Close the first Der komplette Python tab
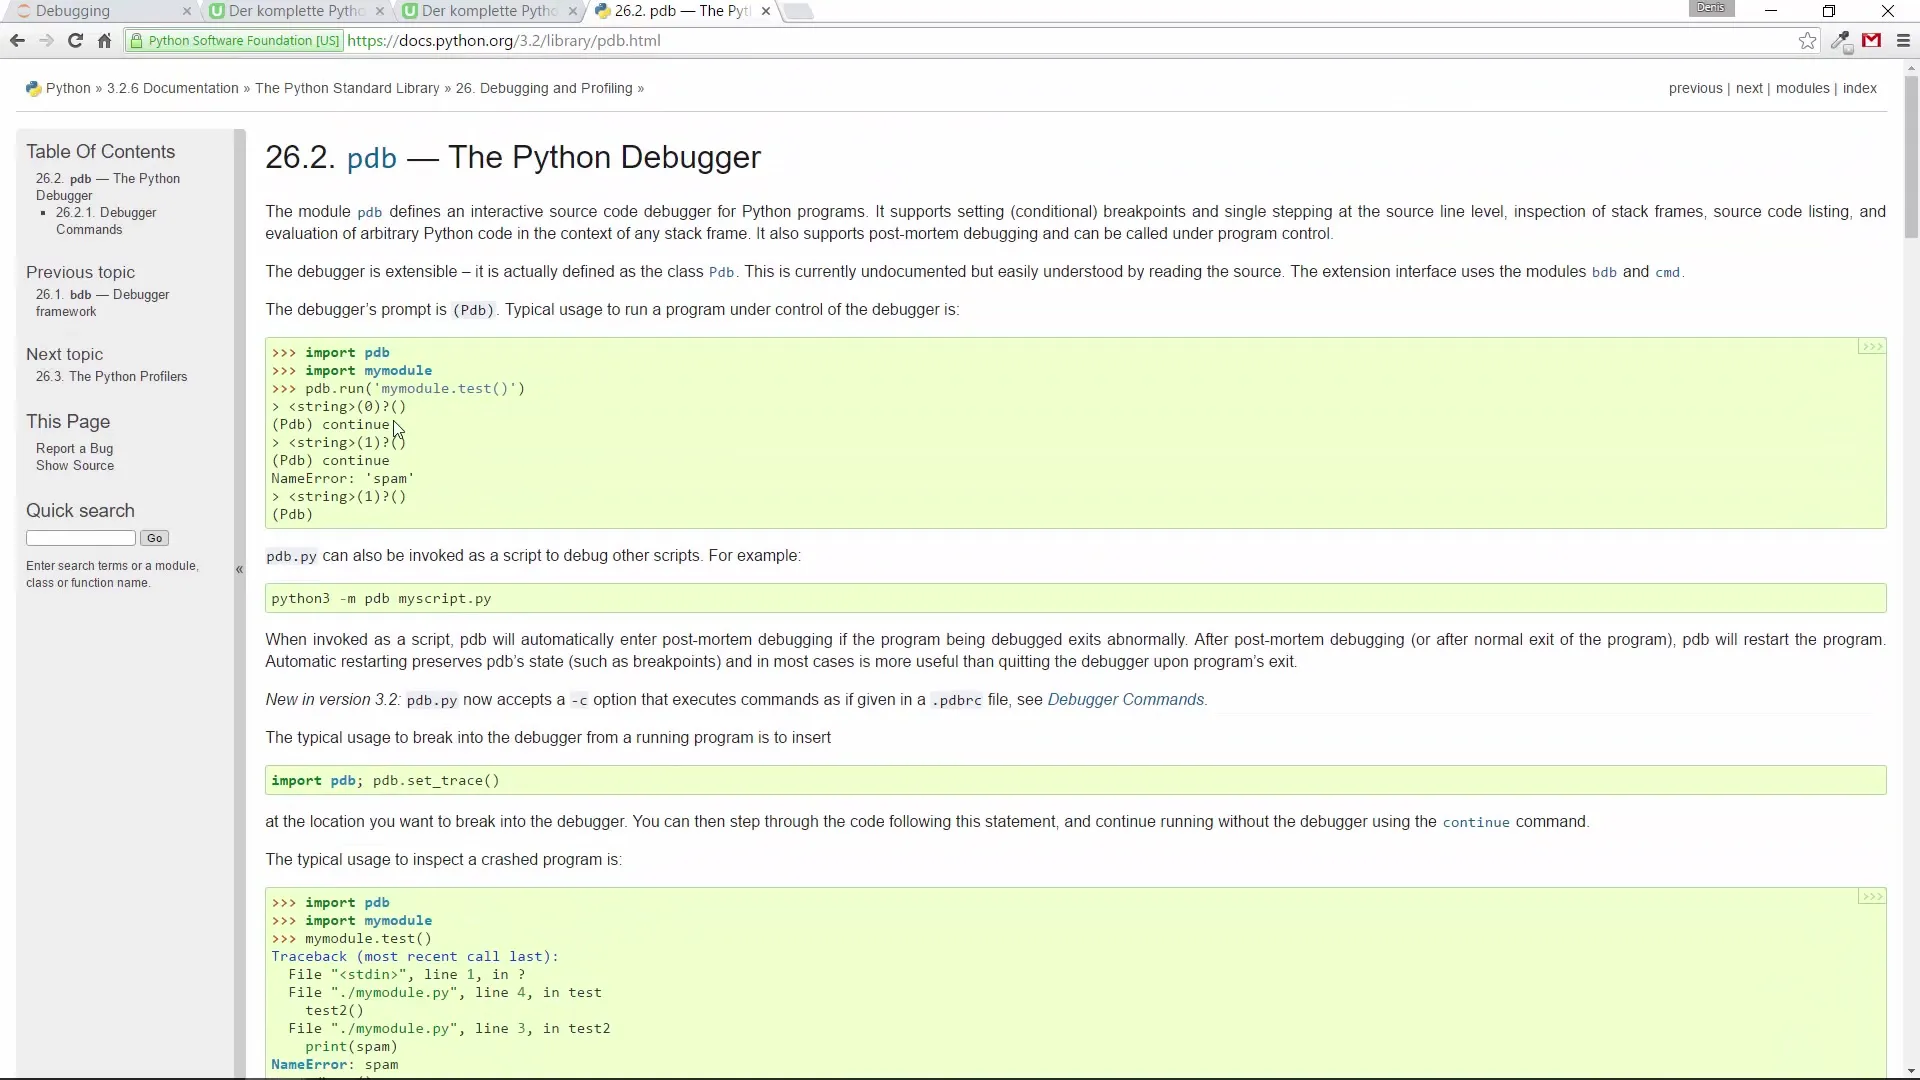 (x=380, y=11)
